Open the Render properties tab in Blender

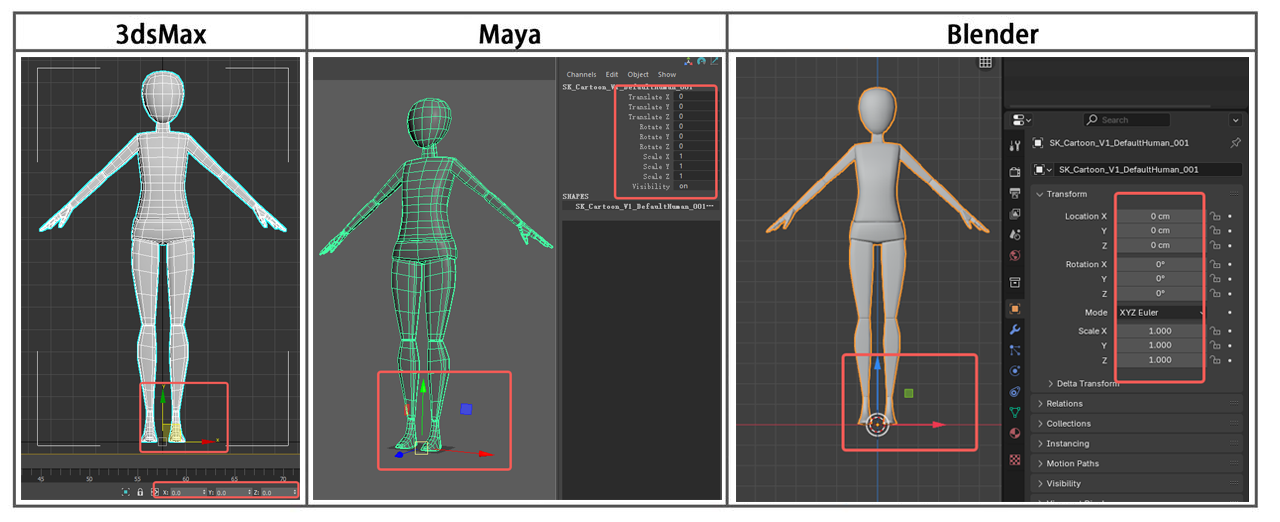[1016, 172]
